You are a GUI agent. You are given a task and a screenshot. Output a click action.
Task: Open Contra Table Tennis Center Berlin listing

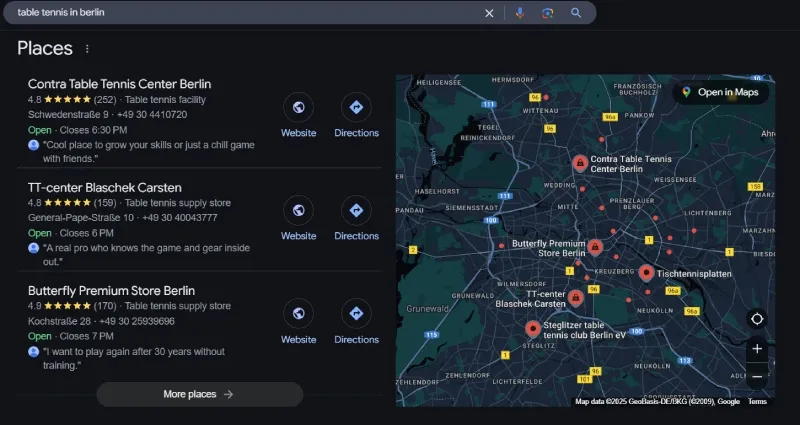pyautogui.click(x=119, y=84)
